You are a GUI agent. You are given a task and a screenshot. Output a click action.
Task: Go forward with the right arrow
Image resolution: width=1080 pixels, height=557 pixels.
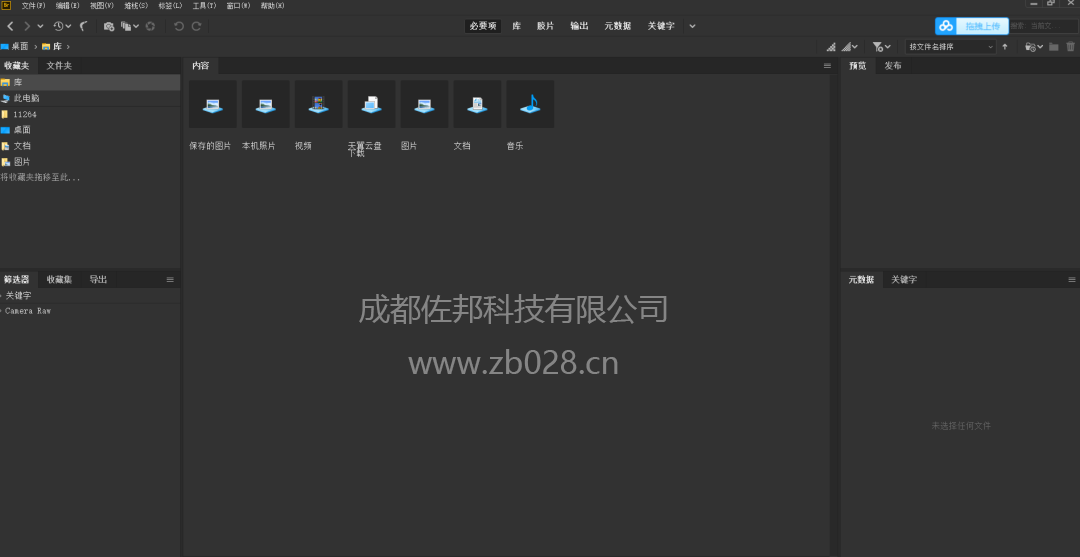[27, 26]
